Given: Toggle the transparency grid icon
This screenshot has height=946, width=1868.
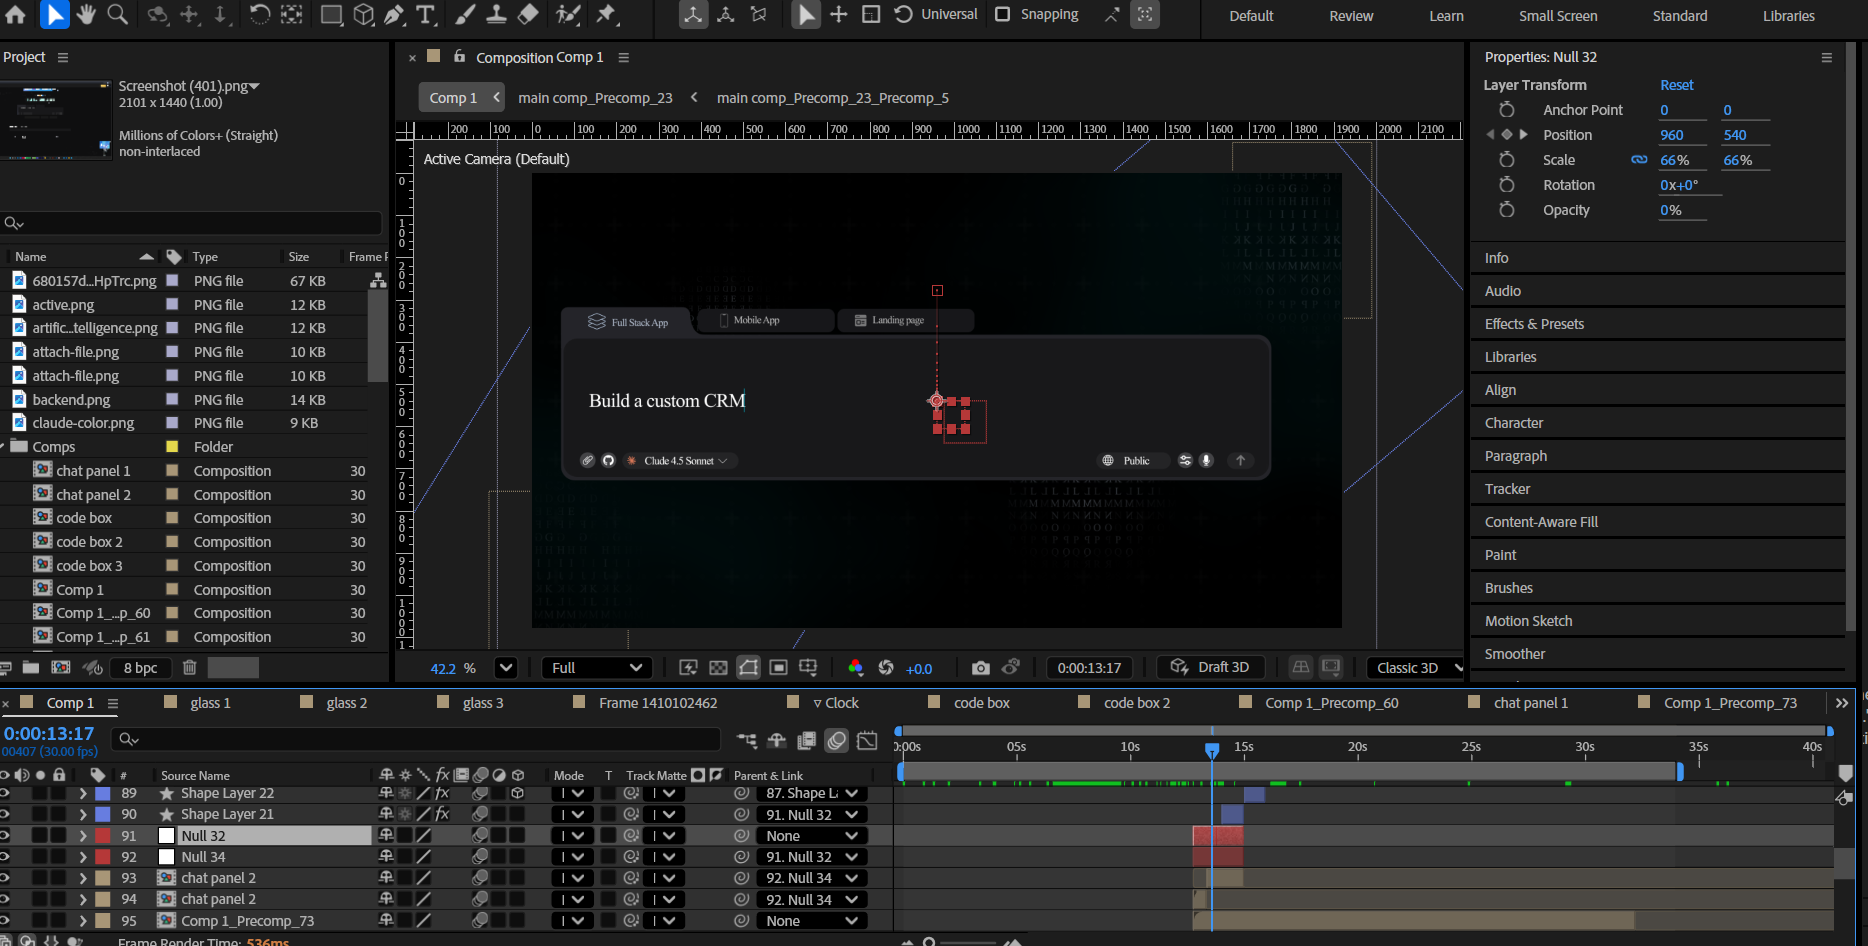Looking at the screenshot, I should pyautogui.click(x=718, y=668).
